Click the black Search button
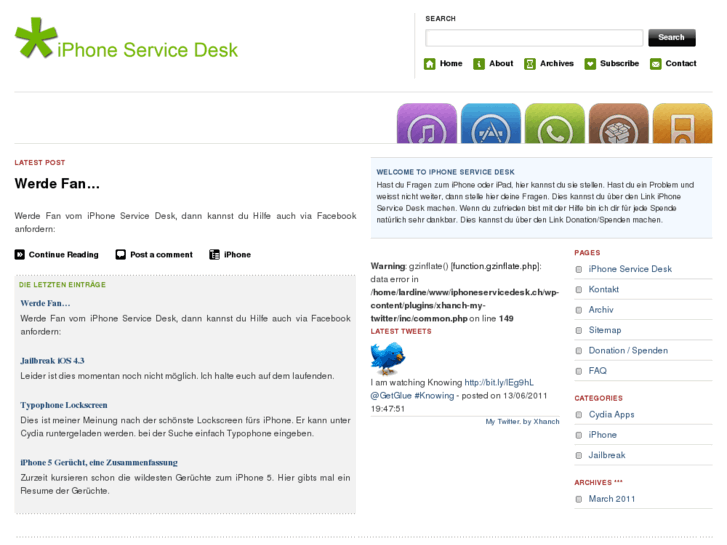Image resolution: width=727 pixels, height=545 pixels. coord(672,38)
